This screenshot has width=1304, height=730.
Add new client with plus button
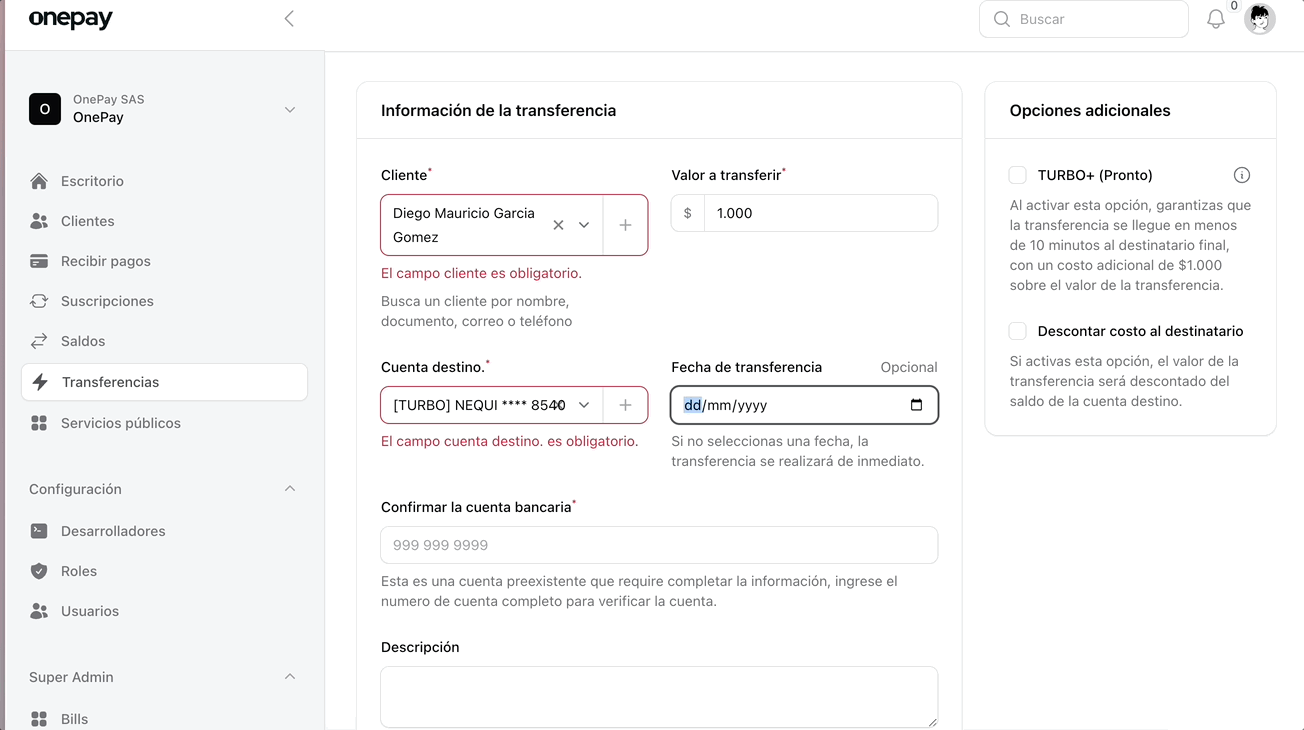[x=625, y=225]
